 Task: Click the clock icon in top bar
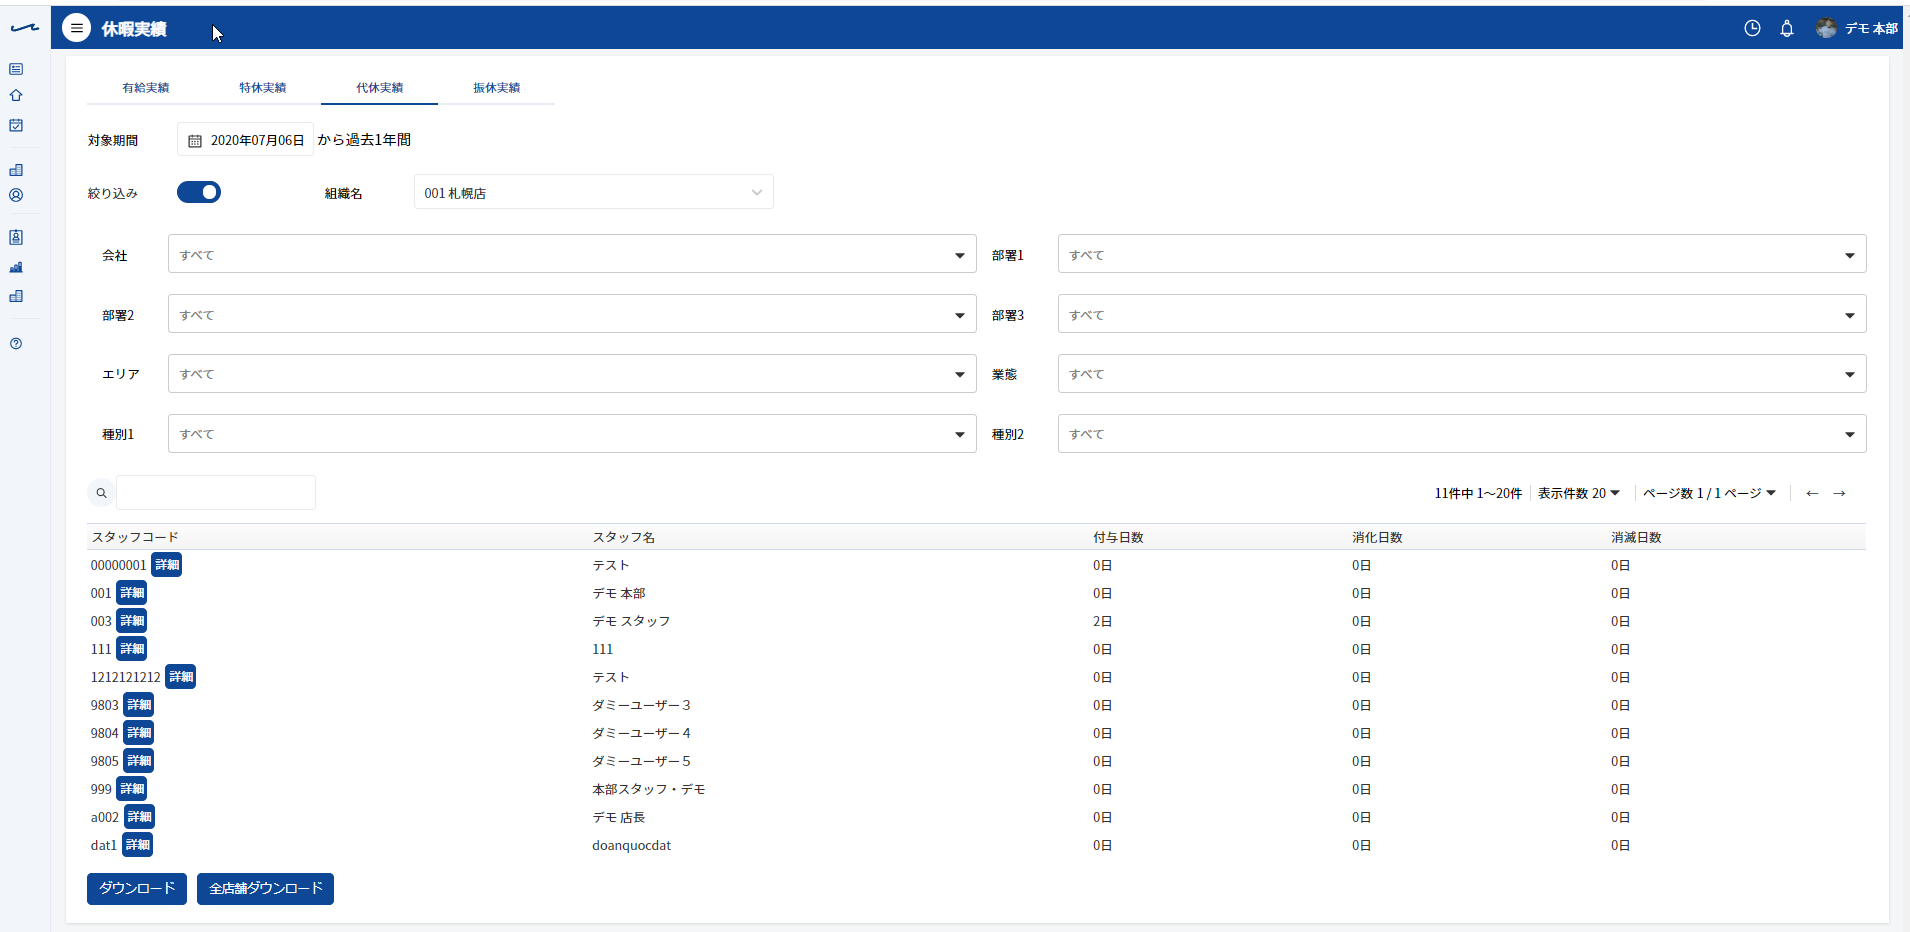point(1752,28)
